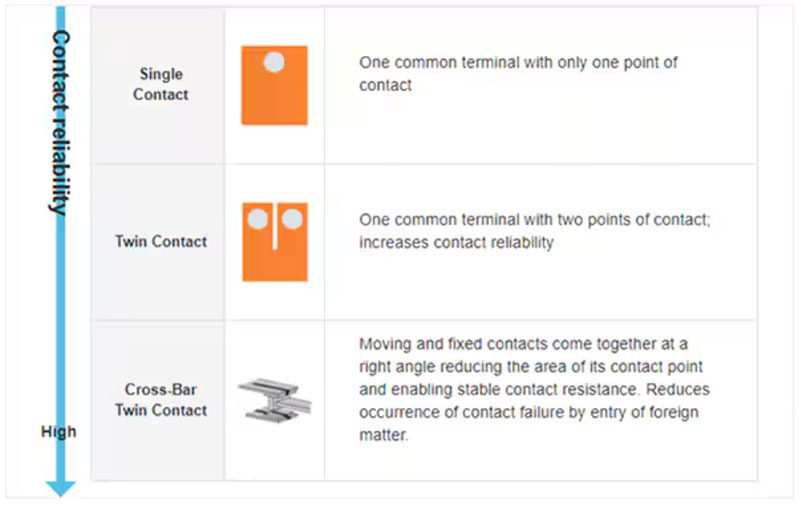
Task: Click the 'only one point of contact' description
Action: point(518,73)
